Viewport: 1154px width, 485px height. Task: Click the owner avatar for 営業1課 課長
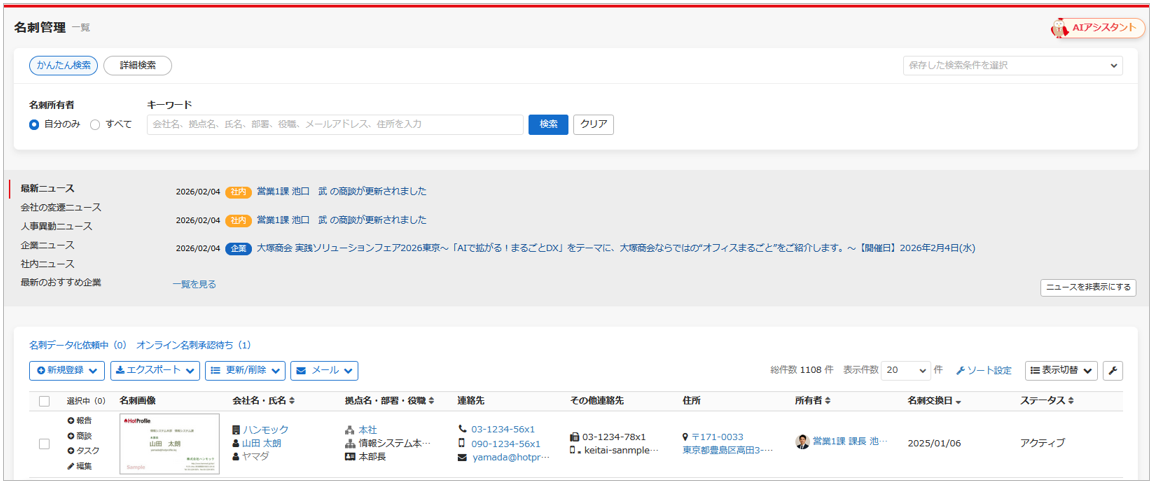(802, 442)
